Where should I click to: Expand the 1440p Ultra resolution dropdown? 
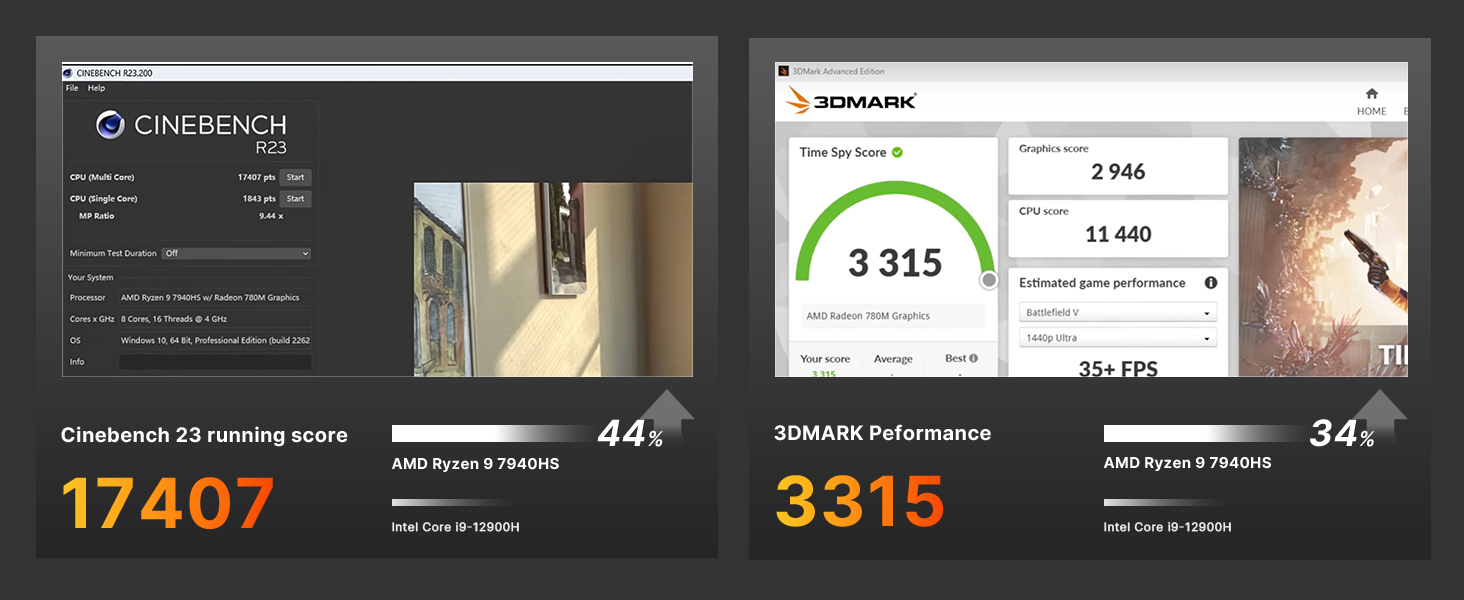[x=1118, y=338]
